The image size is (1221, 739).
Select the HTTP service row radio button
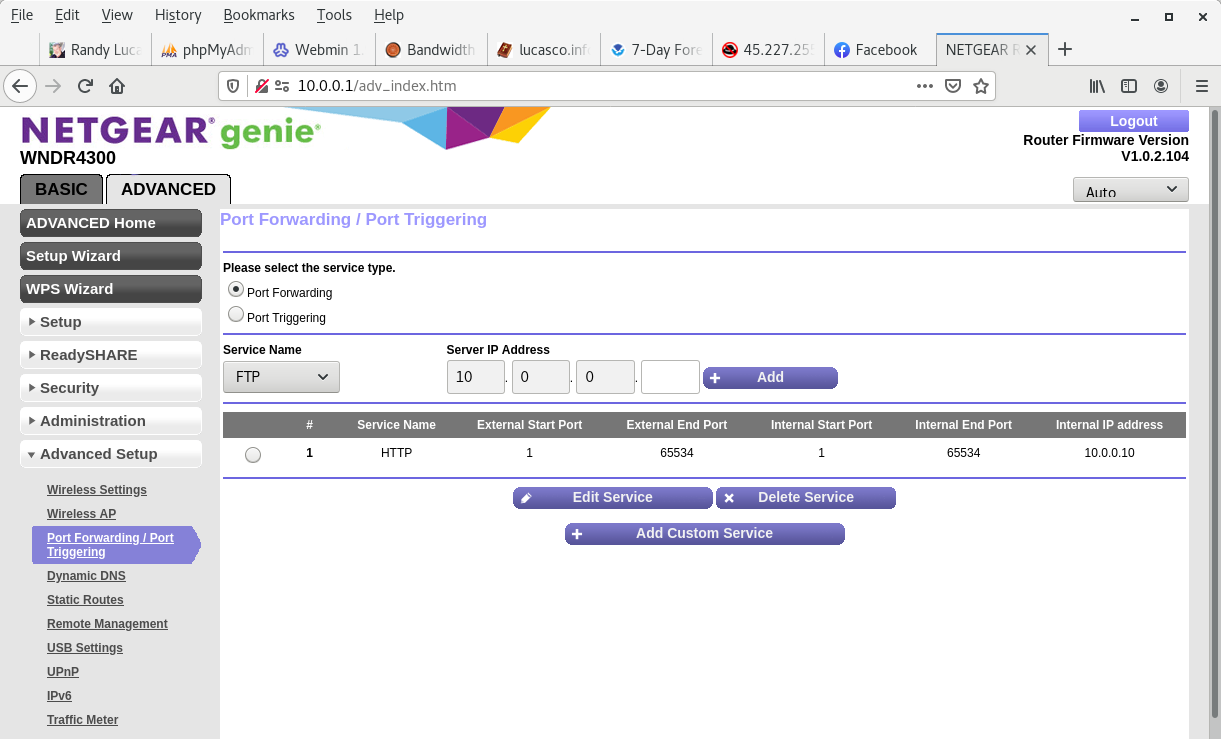point(253,455)
